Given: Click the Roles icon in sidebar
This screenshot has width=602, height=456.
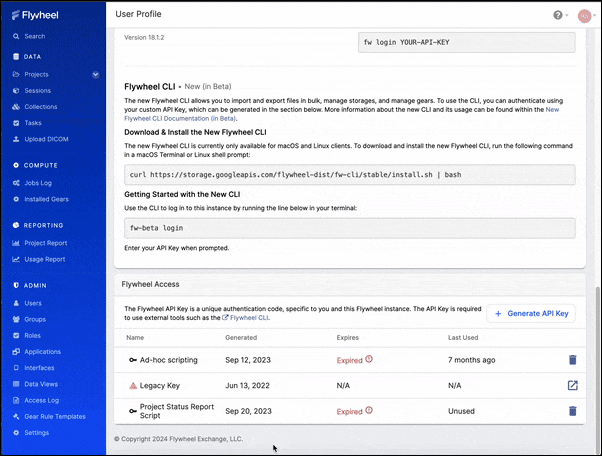Looking at the screenshot, I should coord(16,335).
